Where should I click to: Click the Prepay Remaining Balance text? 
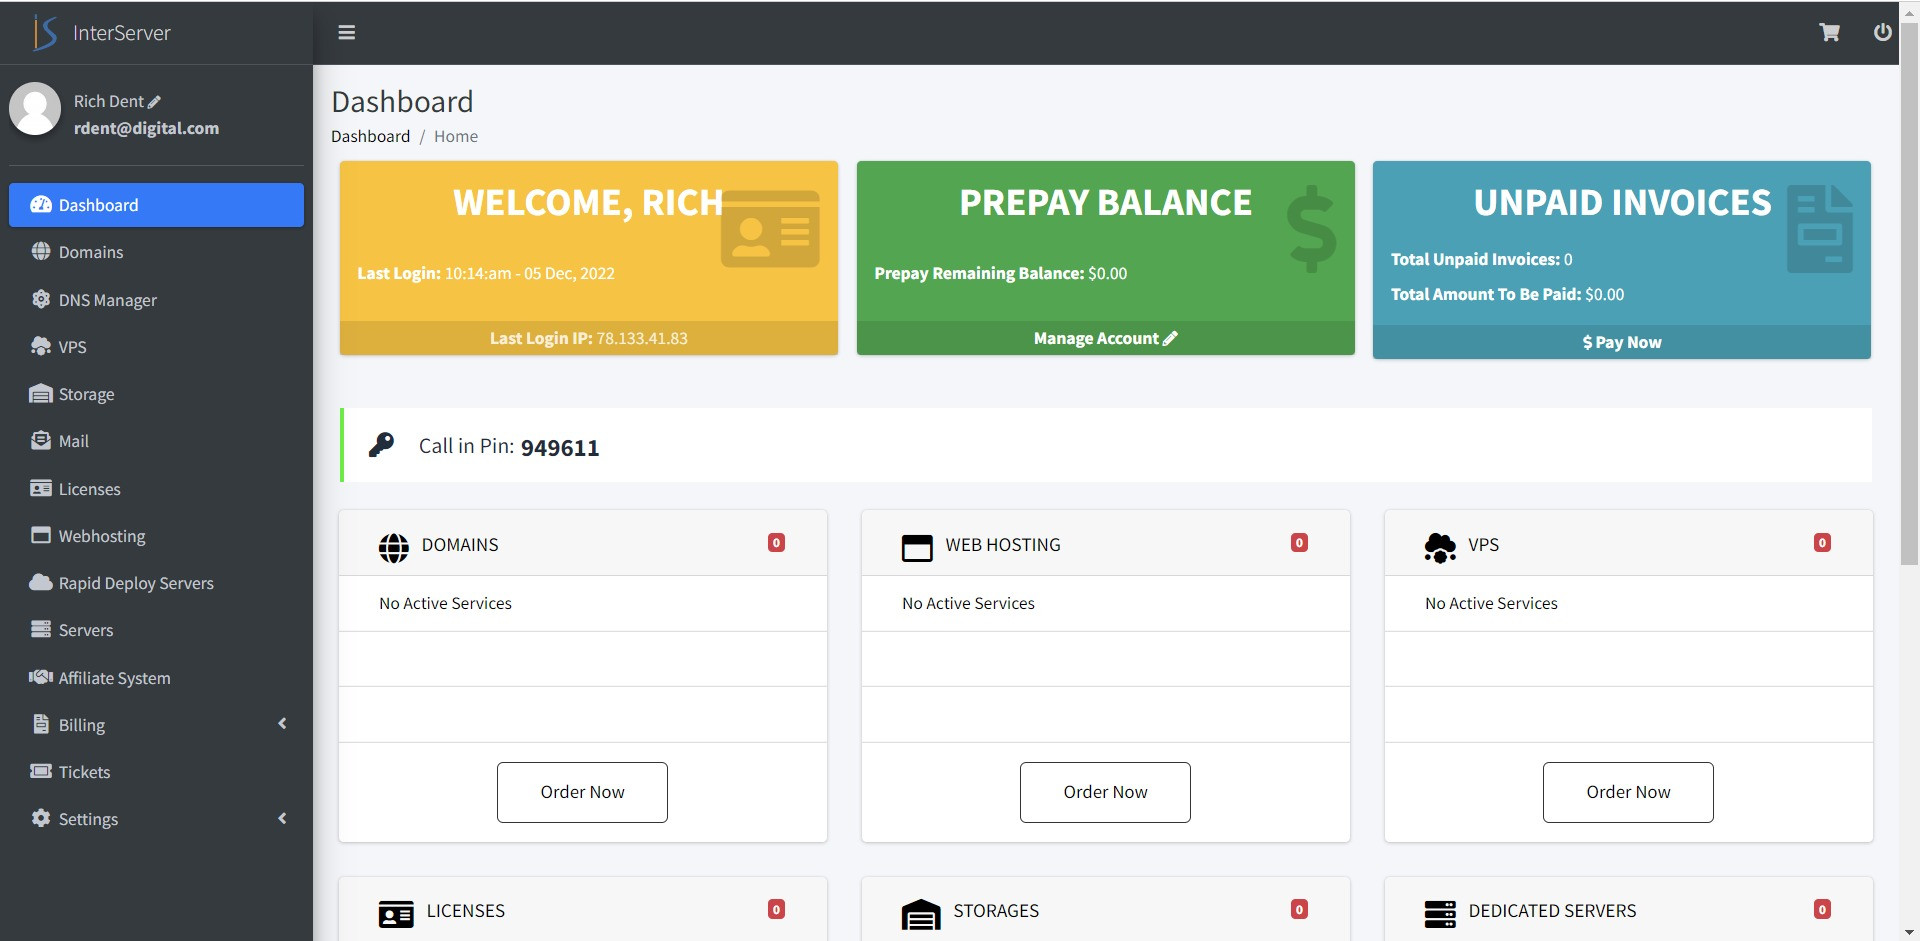1000,273
